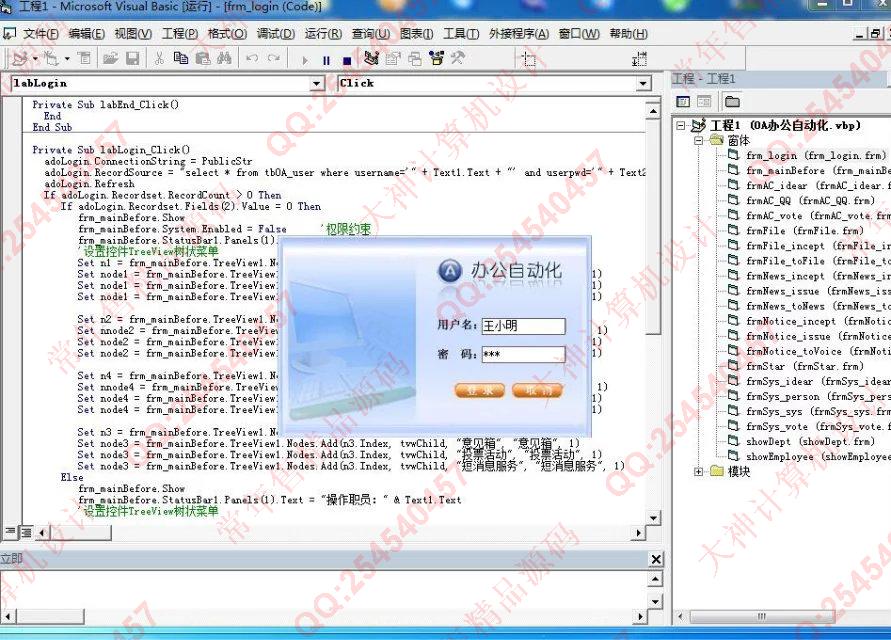The height and width of the screenshot is (640, 891).
Task: Click the Project panel horizontal scrollbar thumb
Action: click(762, 616)
